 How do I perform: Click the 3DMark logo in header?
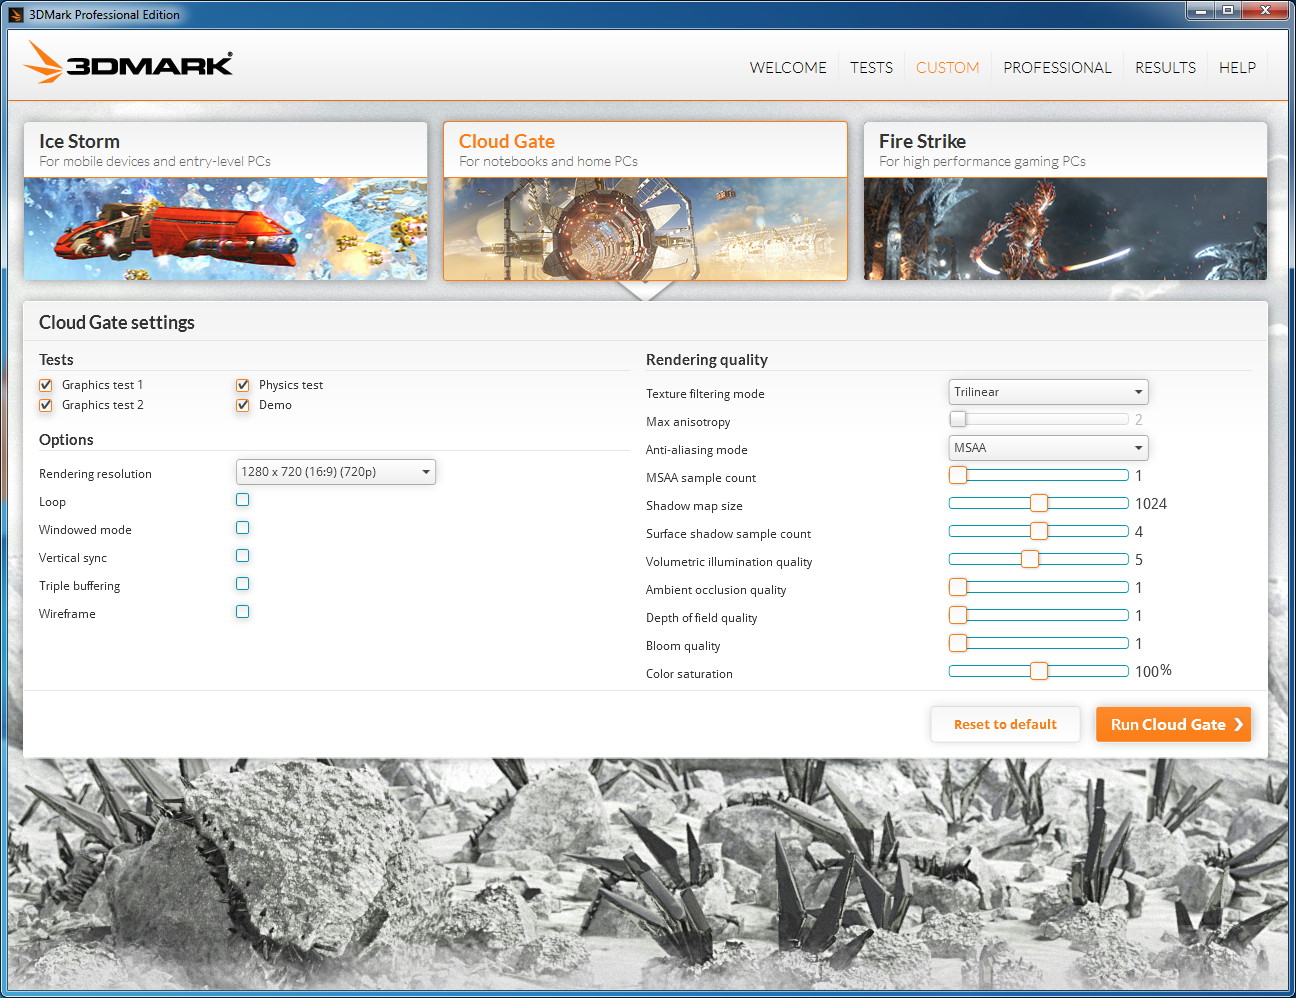point(128,63)
